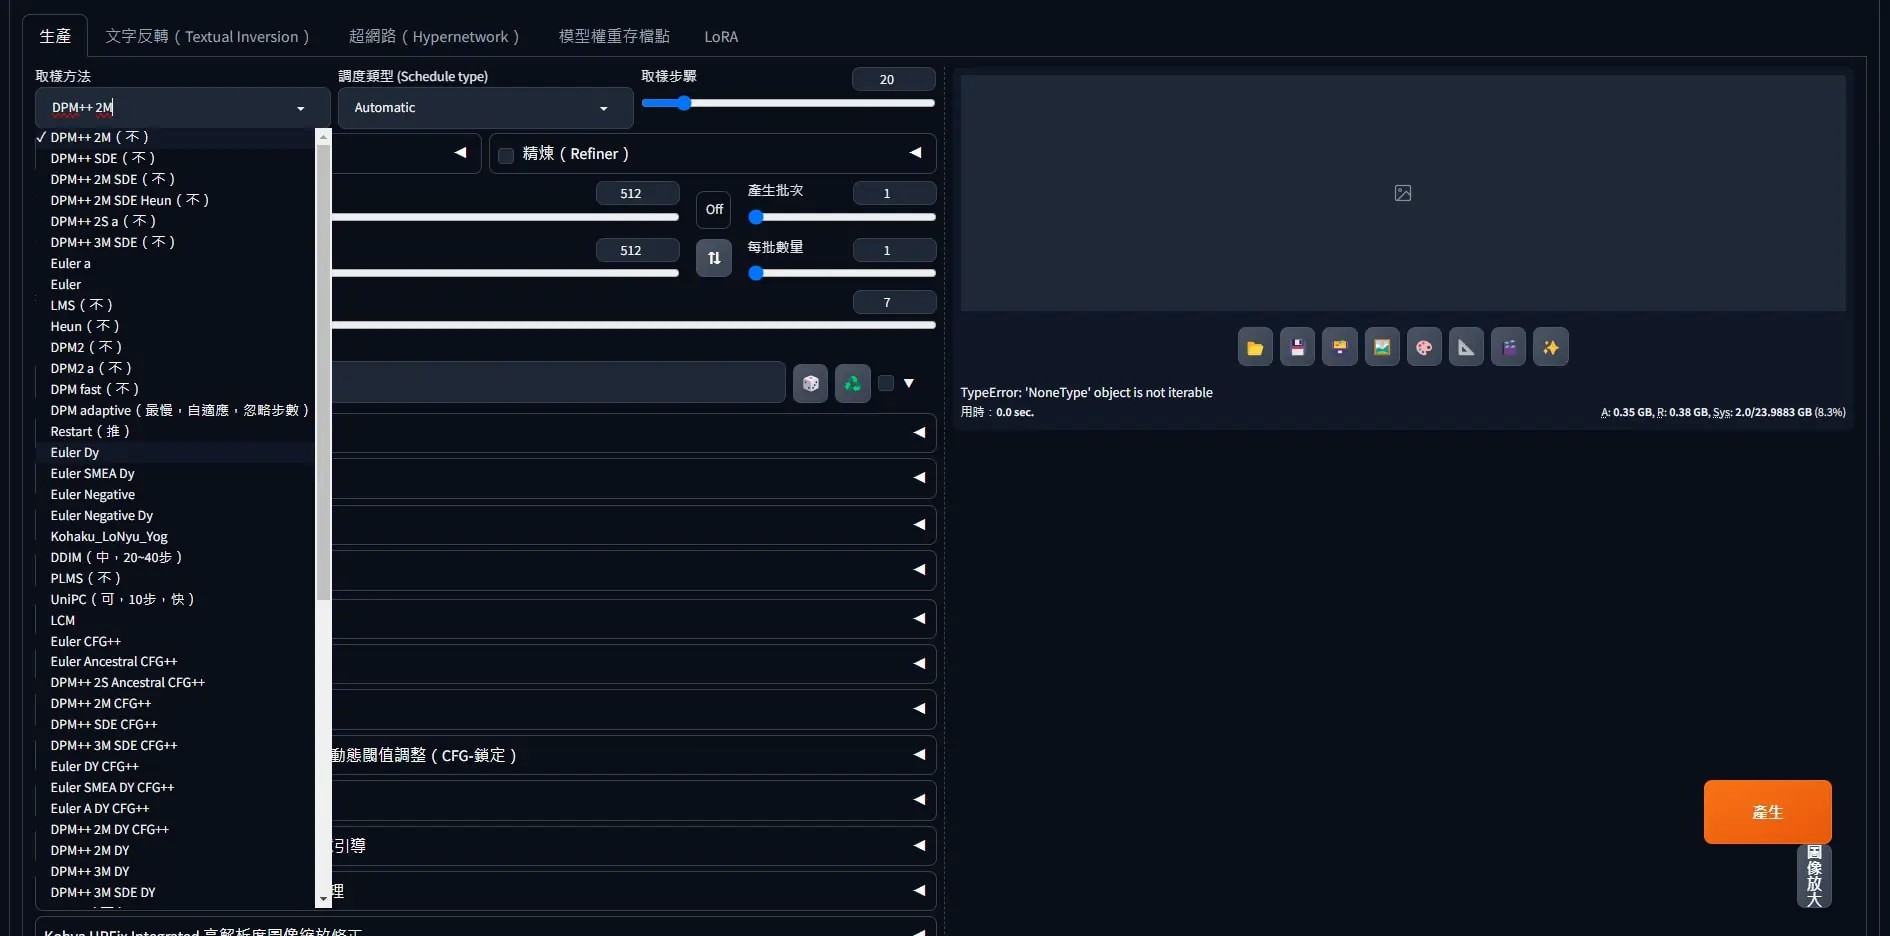Click the 圖像放大 vertical button

click(1814, 876)
